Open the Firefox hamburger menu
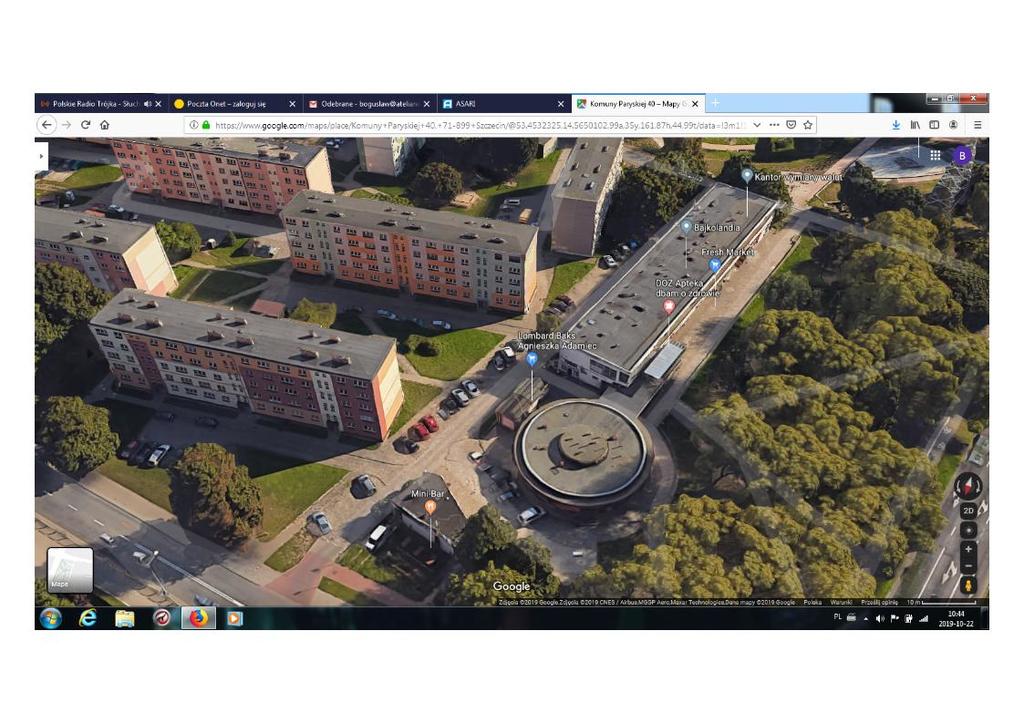Screen dimensions: 1024x724 point(977,125)
